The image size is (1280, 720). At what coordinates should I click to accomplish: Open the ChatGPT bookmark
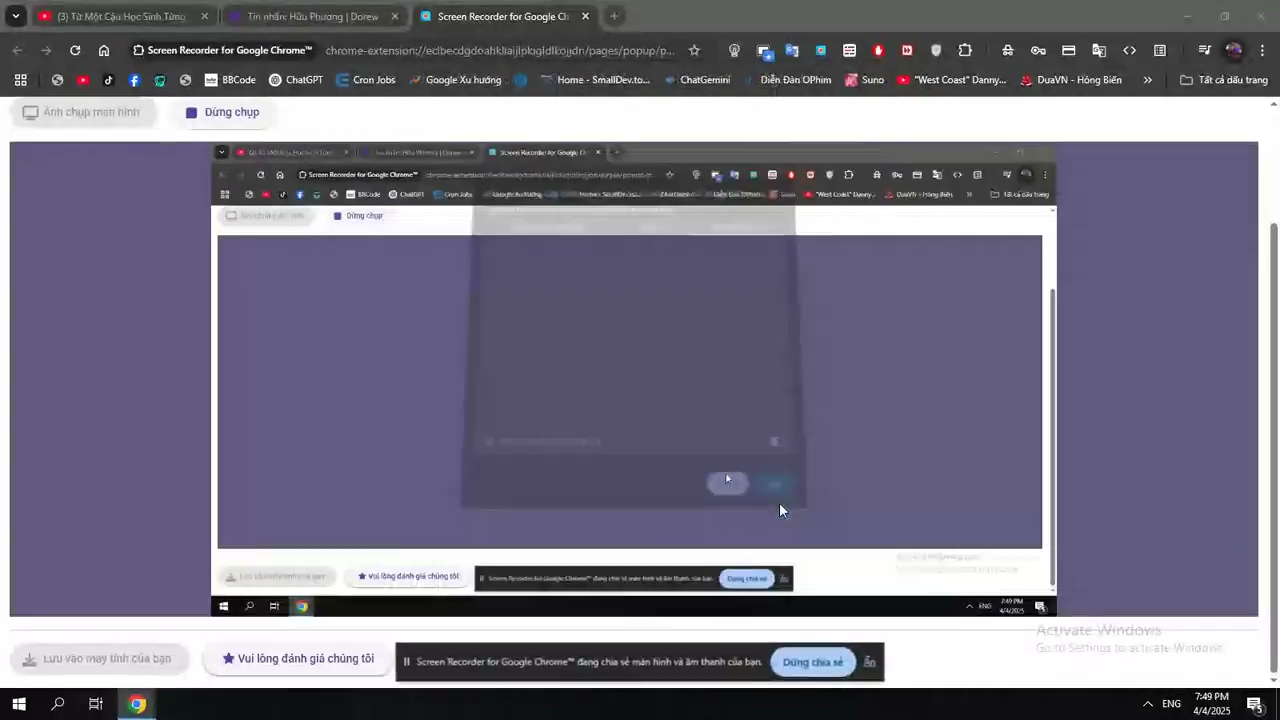point(296,80)
